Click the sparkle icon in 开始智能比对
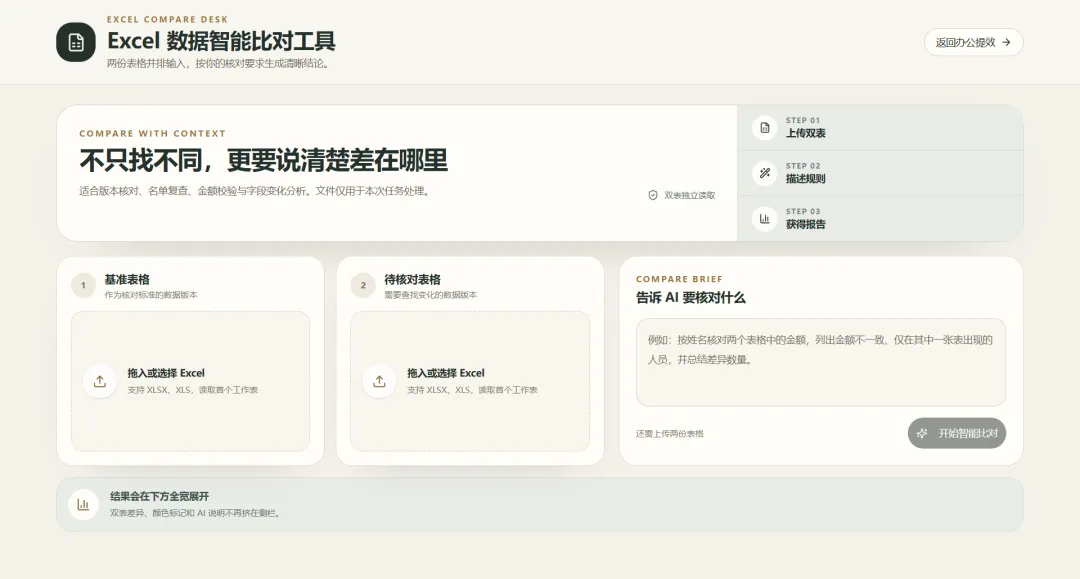The image size is (1080, 579). pyautogui.click(x=922, y=433)
